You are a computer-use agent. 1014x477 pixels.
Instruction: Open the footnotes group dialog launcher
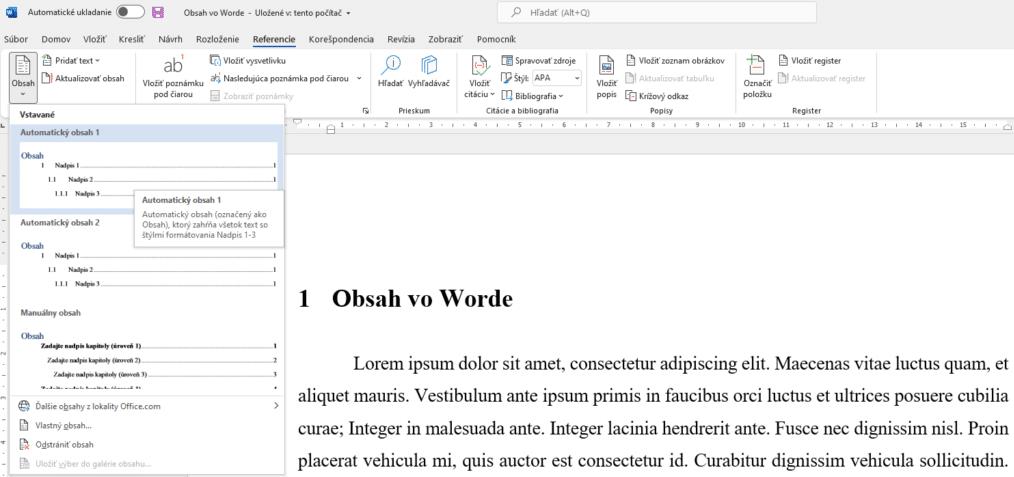(365, 111)
